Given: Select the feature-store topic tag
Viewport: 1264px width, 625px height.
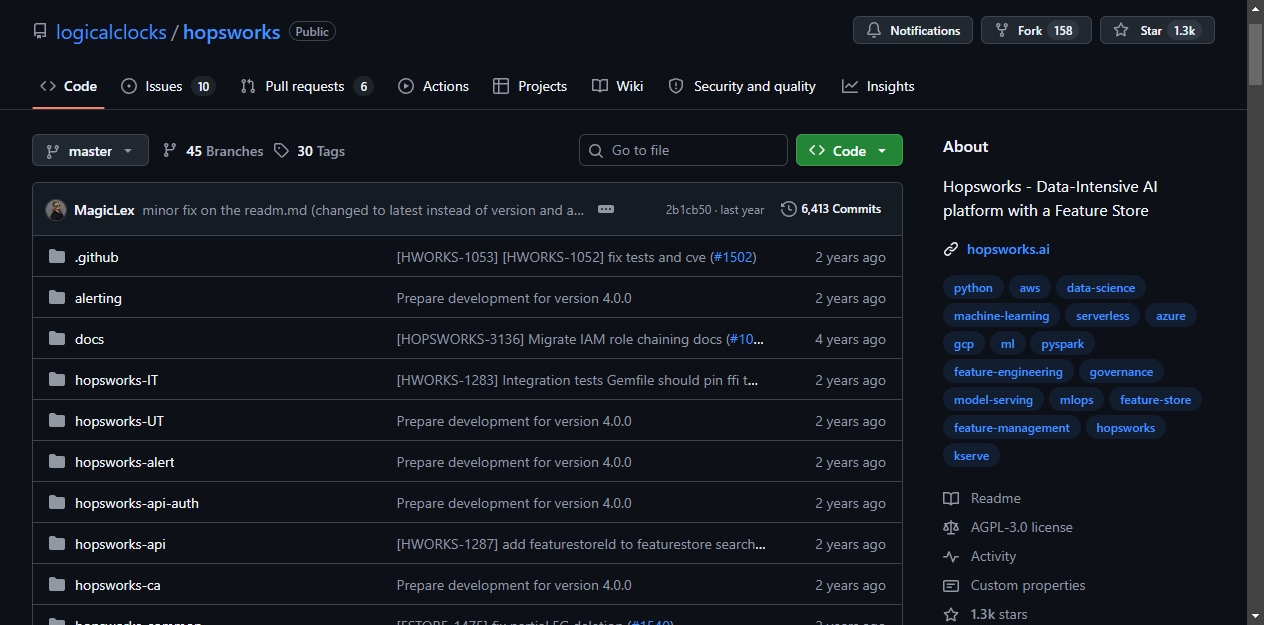Looking at the screenshot, I should [1156, 400].
